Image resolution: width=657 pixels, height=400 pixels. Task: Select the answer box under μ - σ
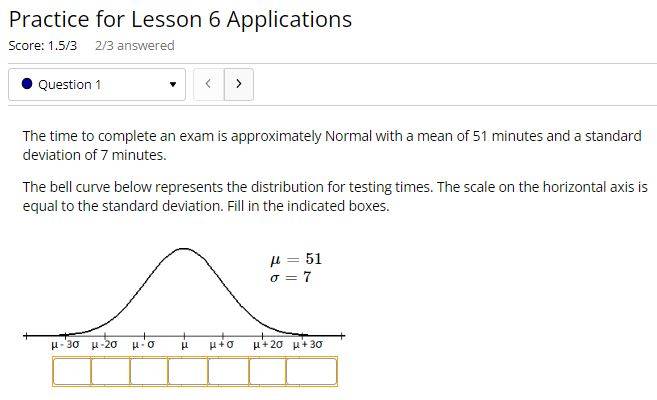coord(149,371)
